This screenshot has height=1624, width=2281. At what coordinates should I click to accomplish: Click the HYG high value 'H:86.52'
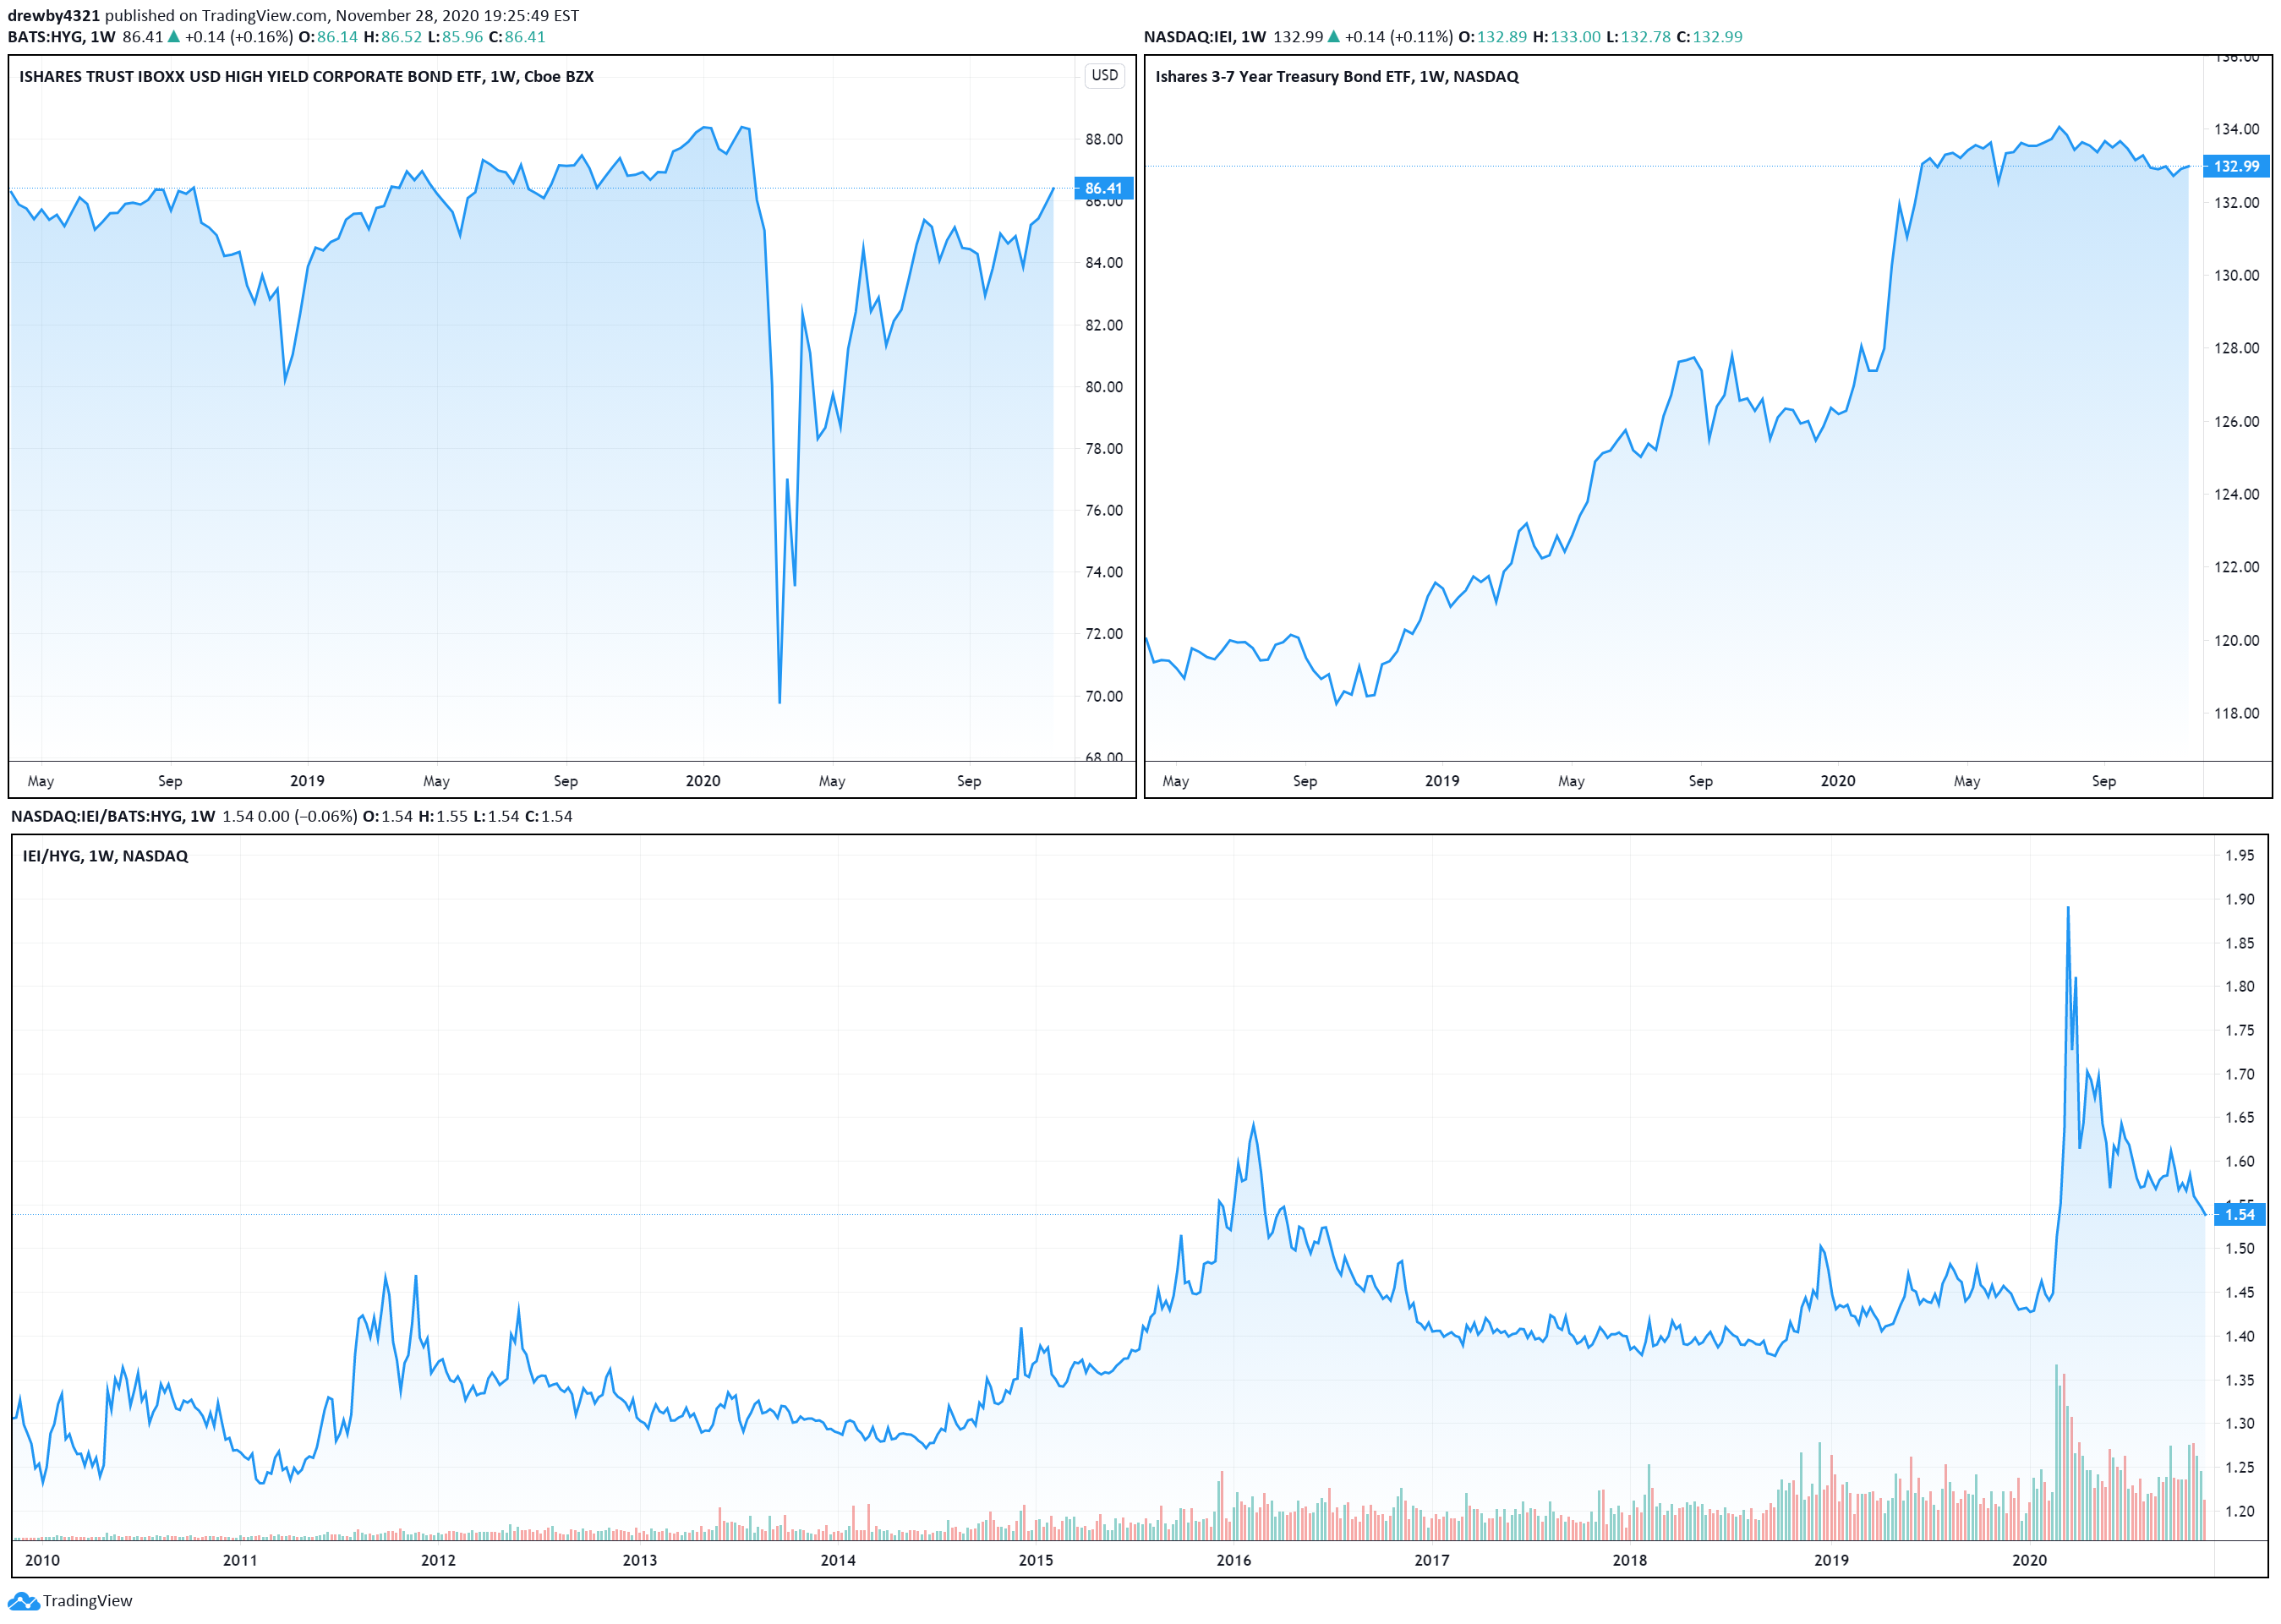[392, 37]
